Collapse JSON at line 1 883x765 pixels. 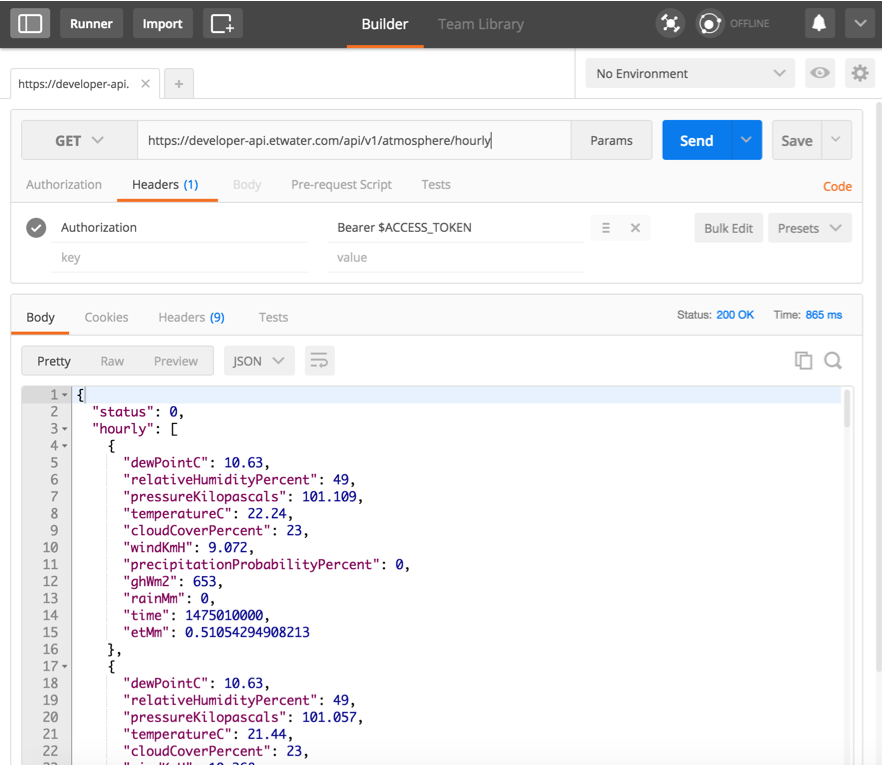65,395
